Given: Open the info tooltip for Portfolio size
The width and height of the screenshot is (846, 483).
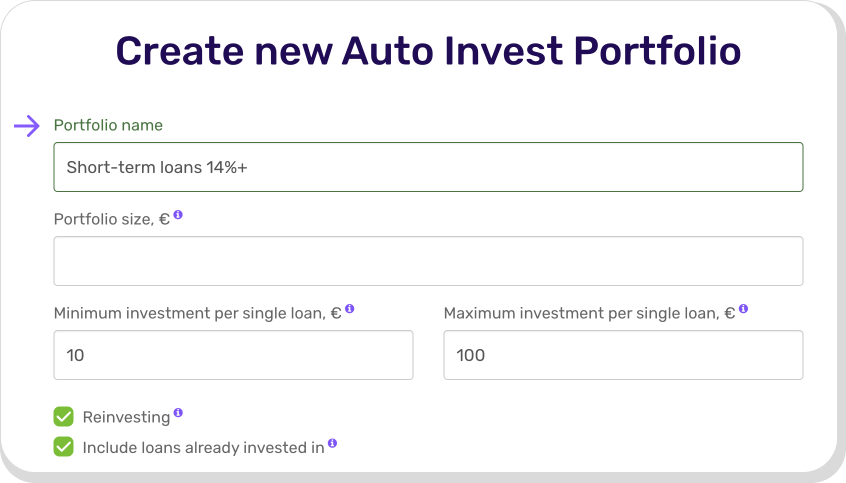Looking at the screenshot, I should (x=178, y=215).
